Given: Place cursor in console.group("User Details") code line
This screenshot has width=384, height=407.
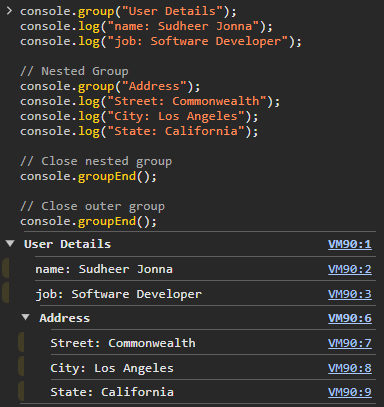Looking at the screenshot, I should (128, 11).
